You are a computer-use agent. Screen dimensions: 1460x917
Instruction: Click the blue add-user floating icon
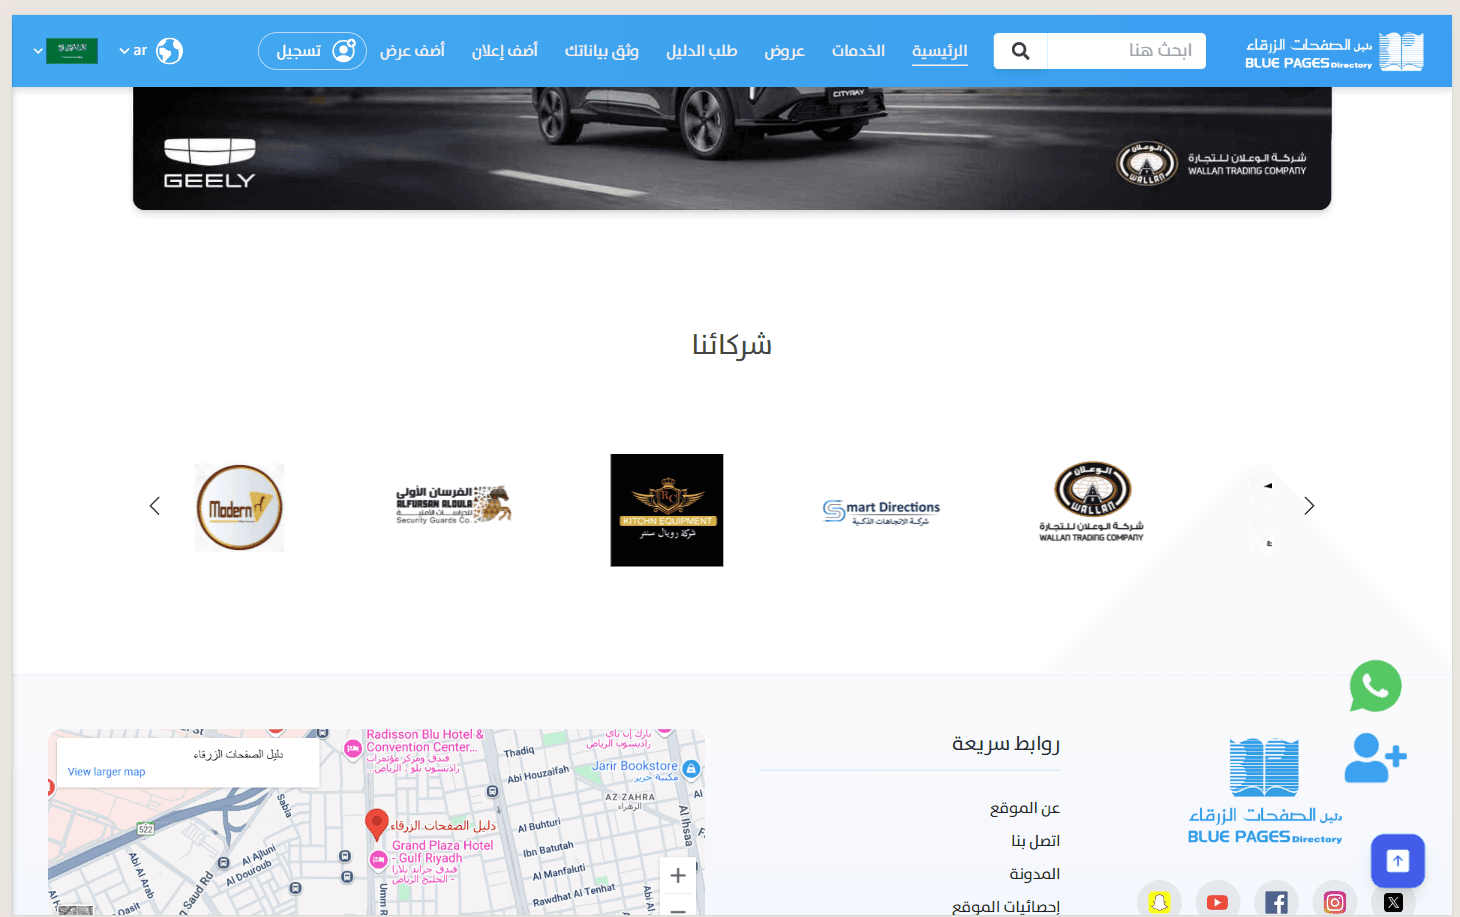click(1375, 758)
